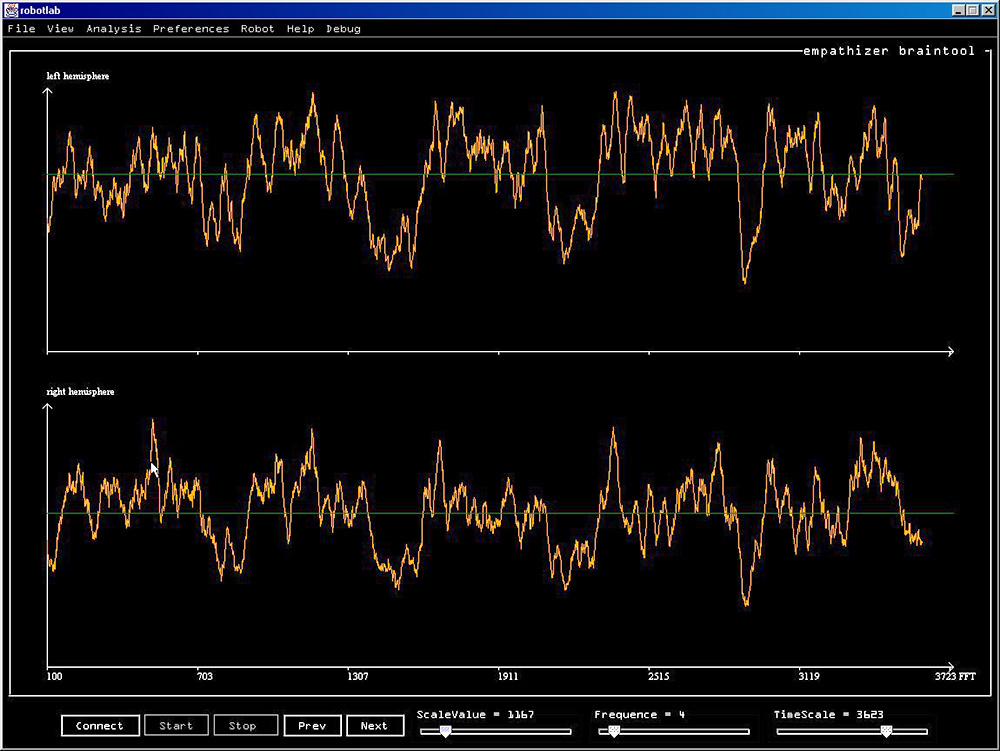
Task: Click the x-axis label '3723 FFT'
Action: coord(955,676)
